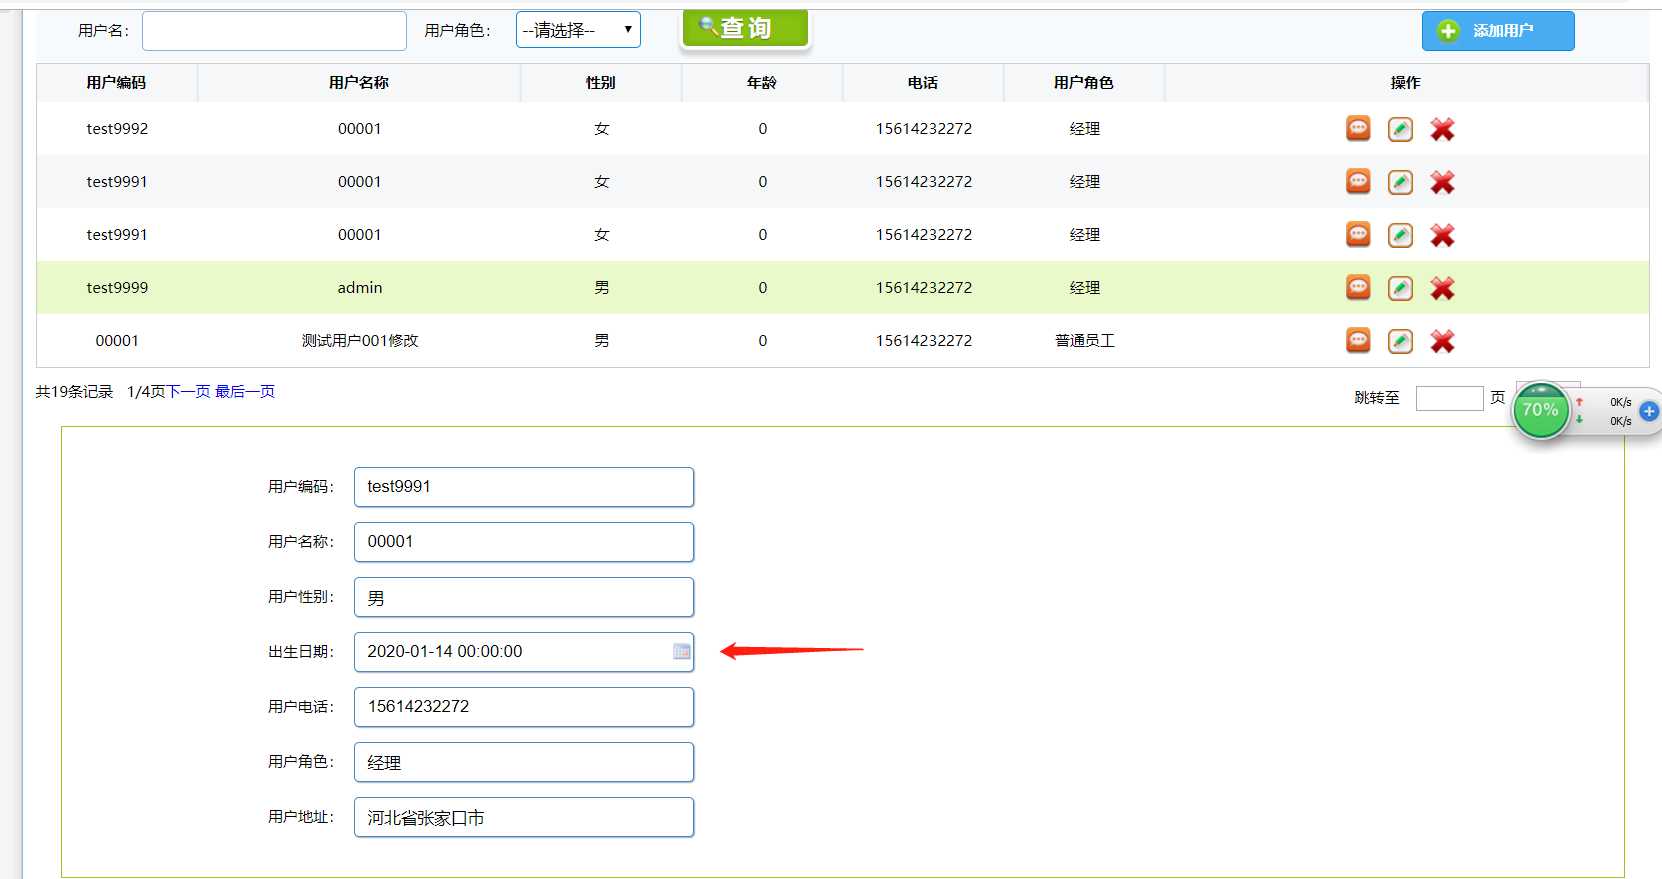Viewport: 1662px width, 879px height.
Task: Edit user test9992 with pencil icon
Action: point(1400,129)
